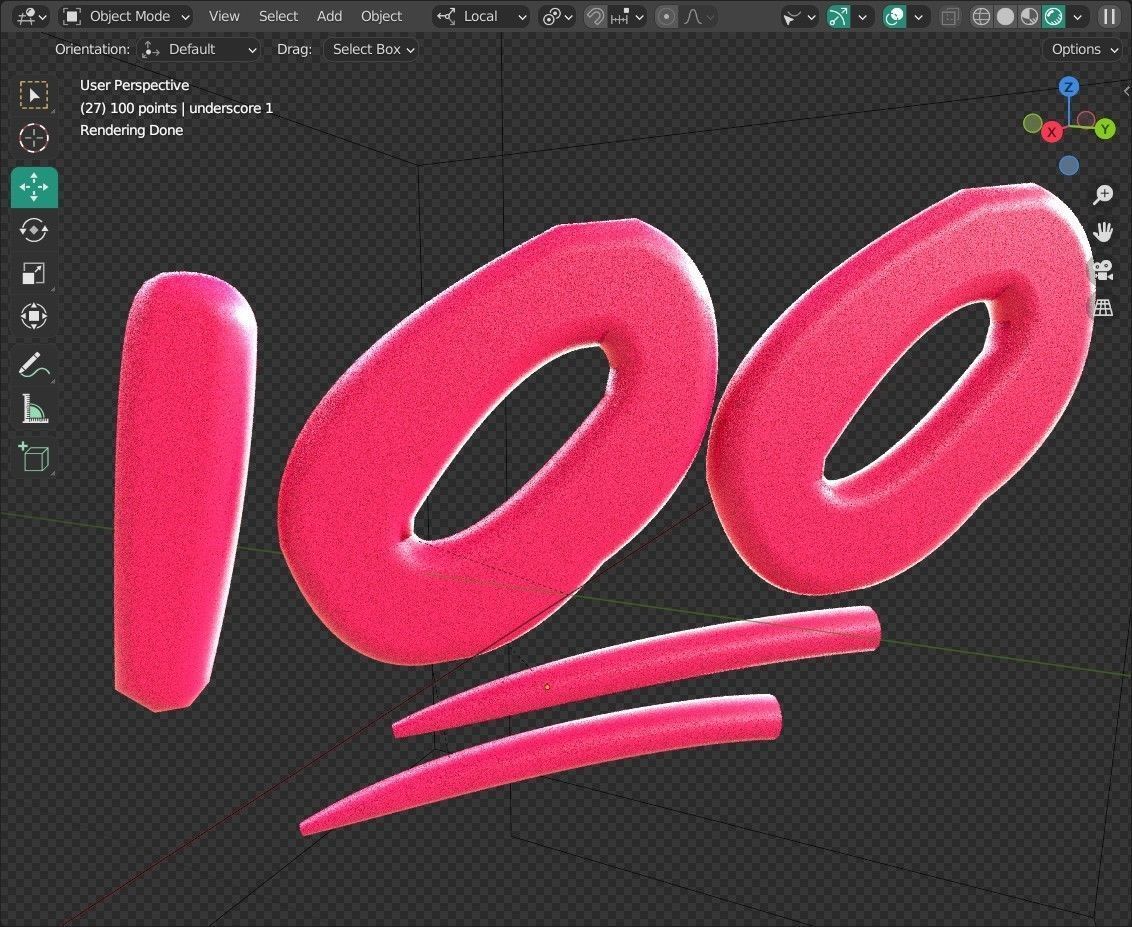Open the object visibility and selectability dropdown
Image resolution: width=1132 pixels, height=927 pixels.
pos(799,16)
